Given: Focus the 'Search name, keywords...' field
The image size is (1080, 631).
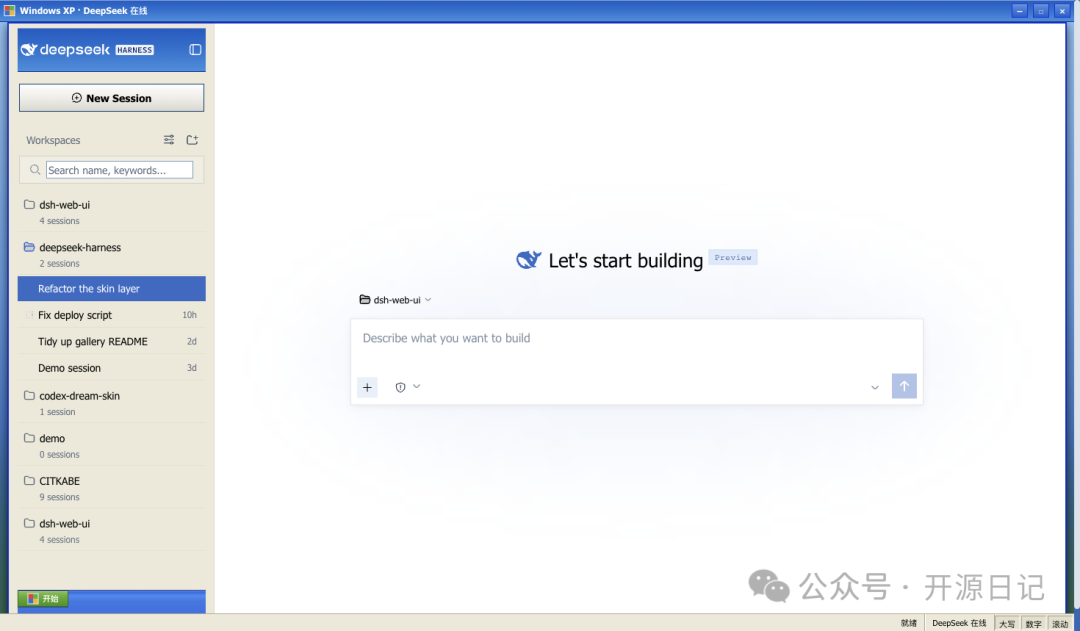Looking at the screenshot, I should 119,169.
